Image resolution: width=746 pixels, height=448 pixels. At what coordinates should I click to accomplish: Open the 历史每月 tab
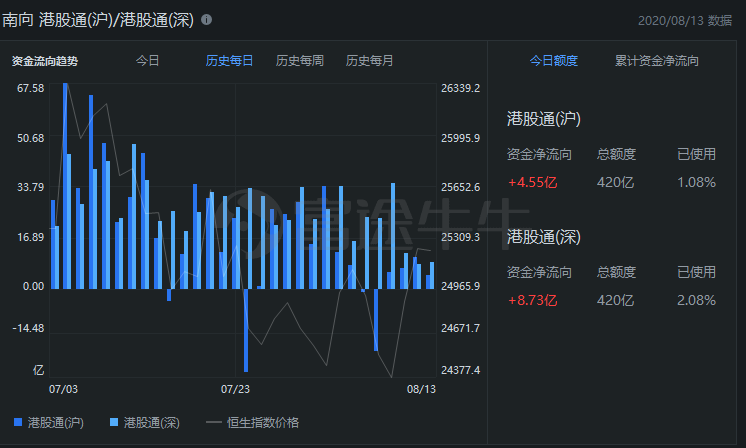pyautogui.click(x=369, y=61)
